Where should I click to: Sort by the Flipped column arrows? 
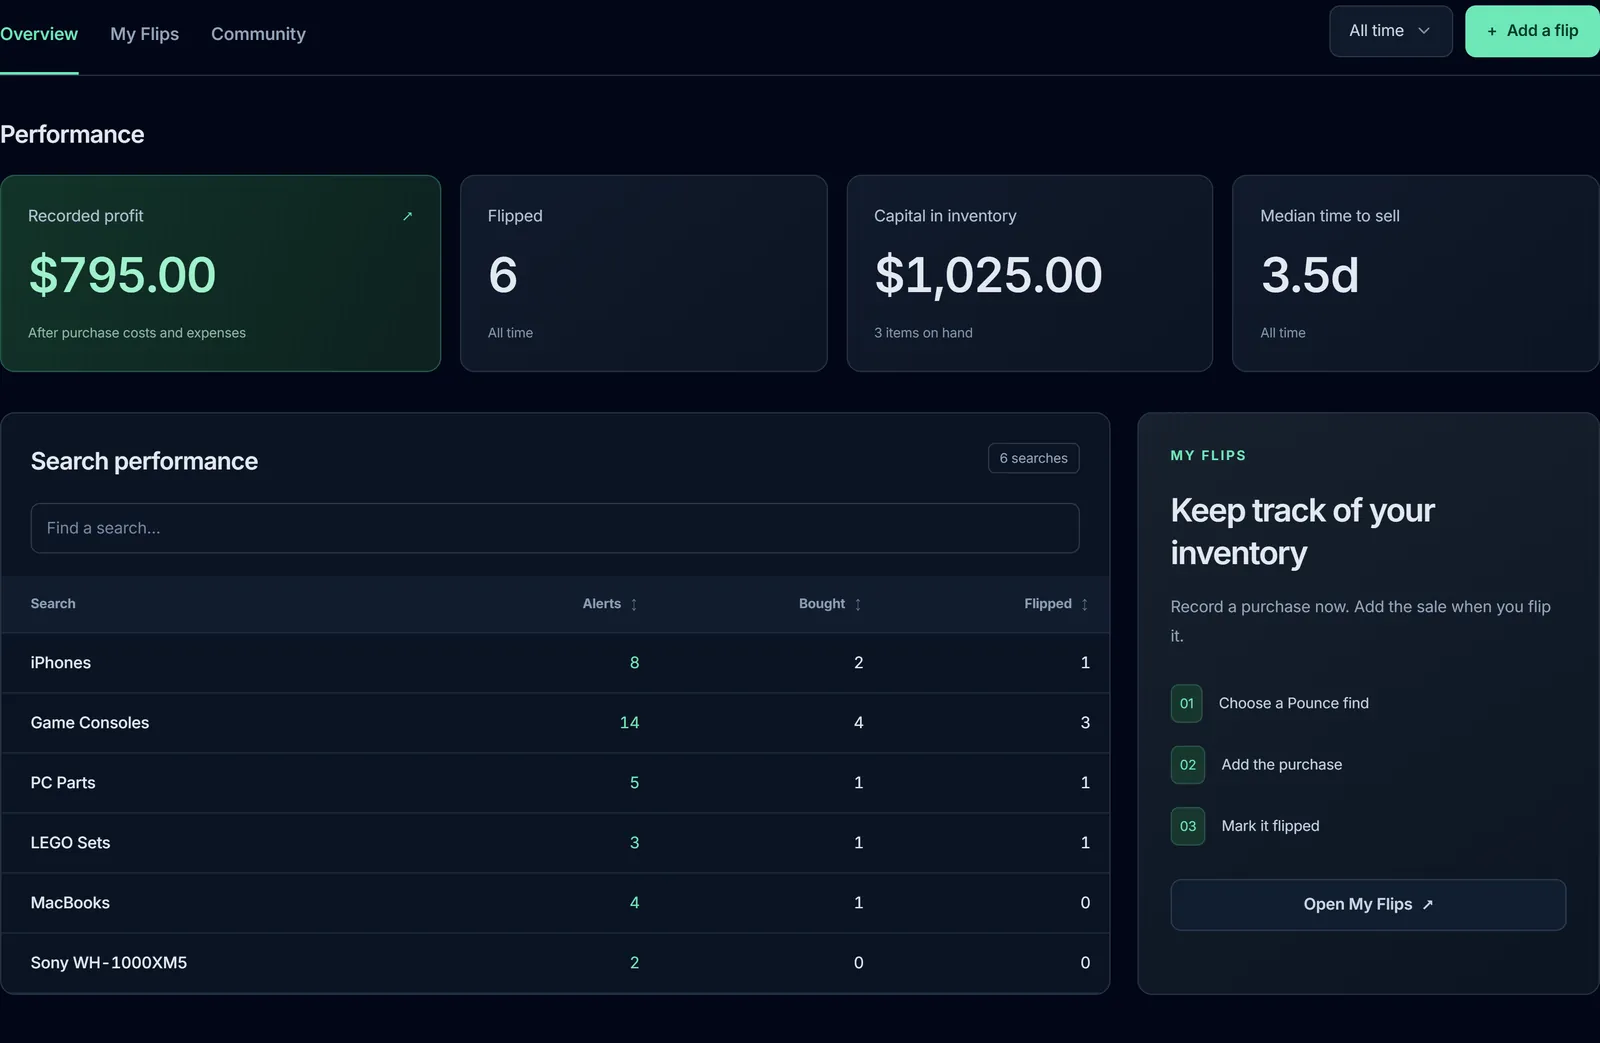(x=1085, y=604)
